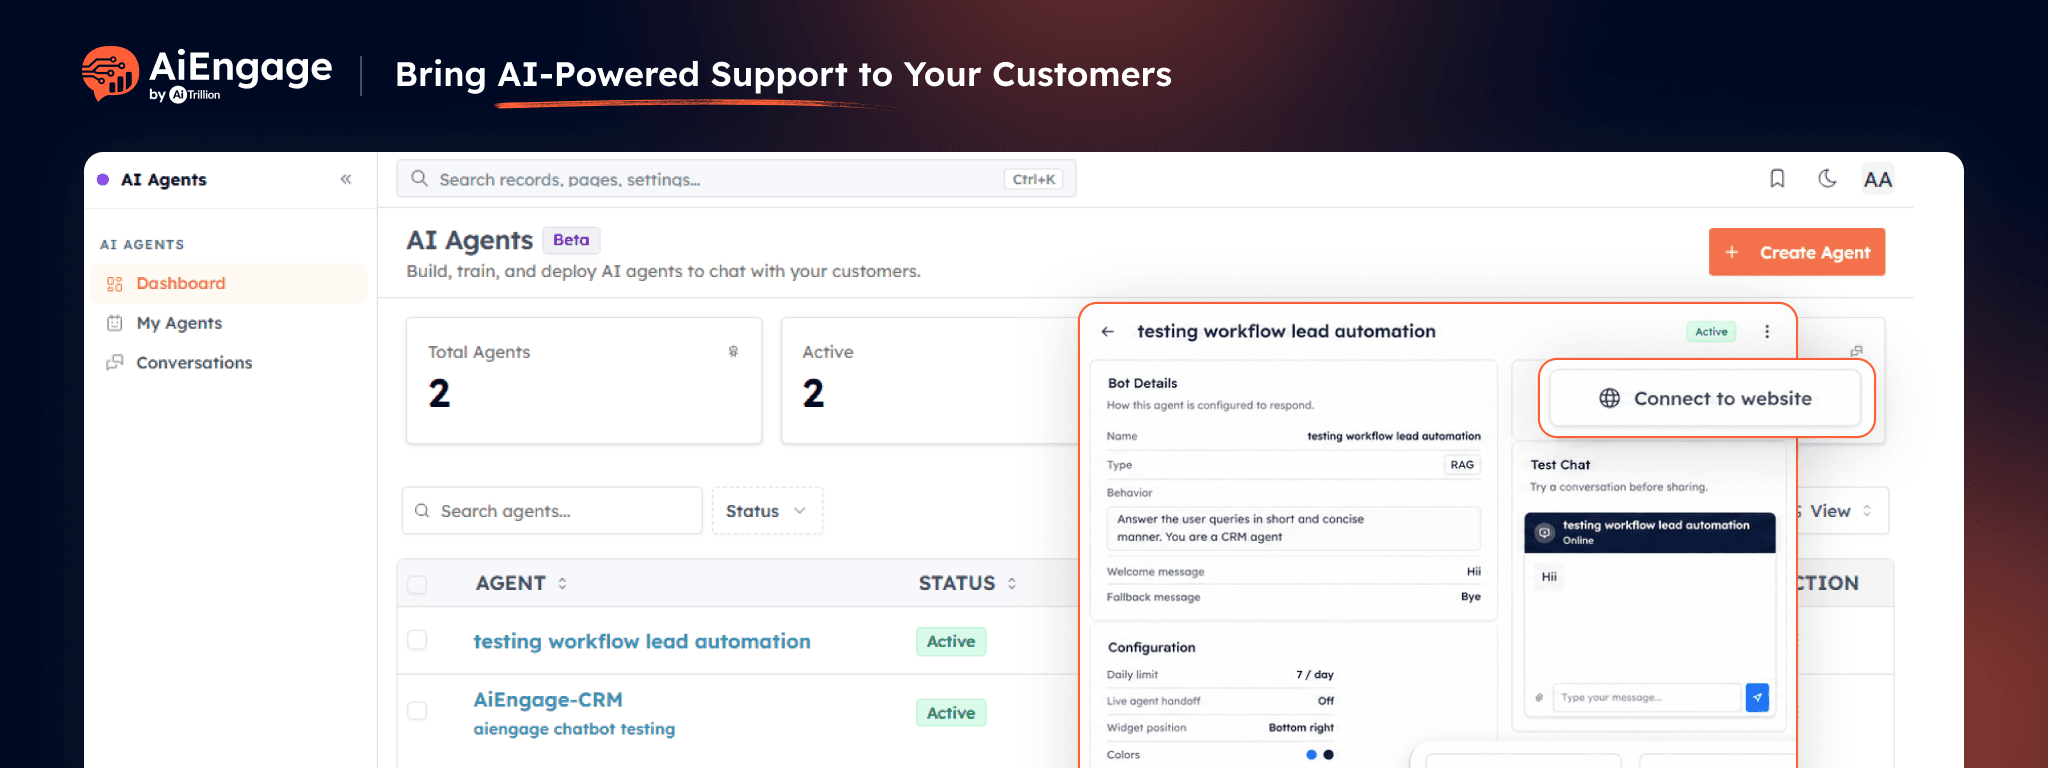This screenshot has width=2048, height=768.
Task: Click Active status of testing workflow row
Action: (951, 642)
